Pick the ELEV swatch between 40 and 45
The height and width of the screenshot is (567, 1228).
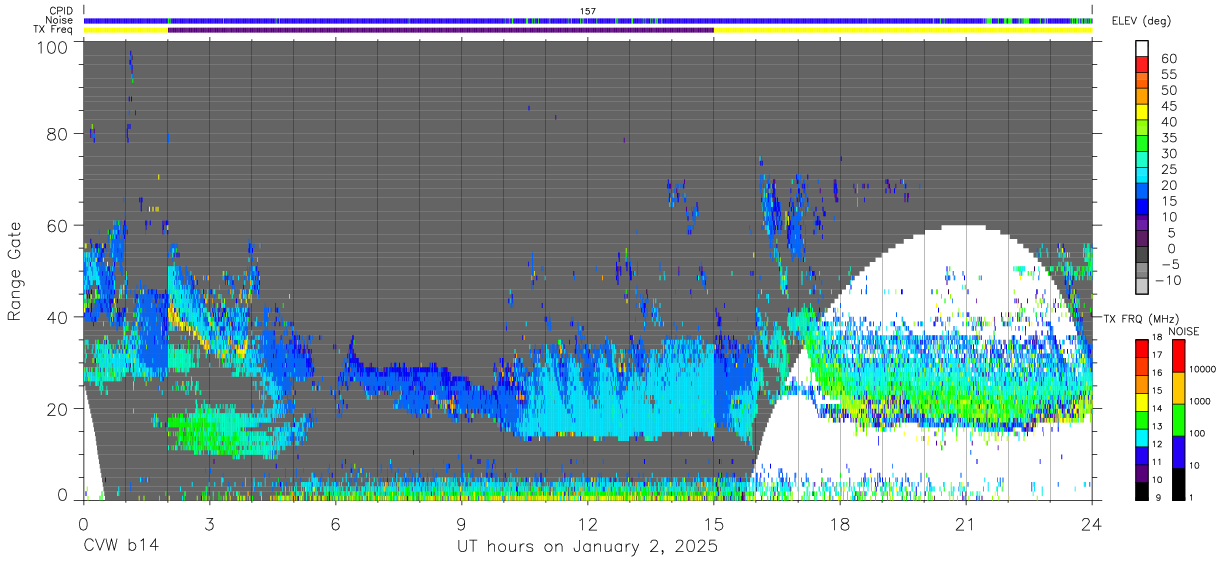[1142, 114]
